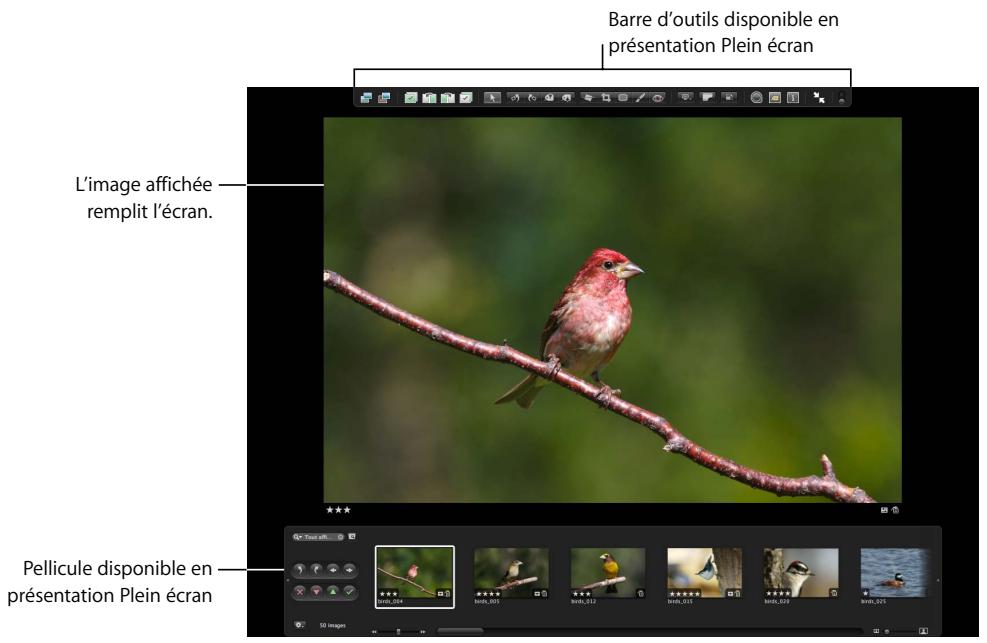Click the thumbnail size slider
This screenshot has height=643, width=987.
[900, 631]
